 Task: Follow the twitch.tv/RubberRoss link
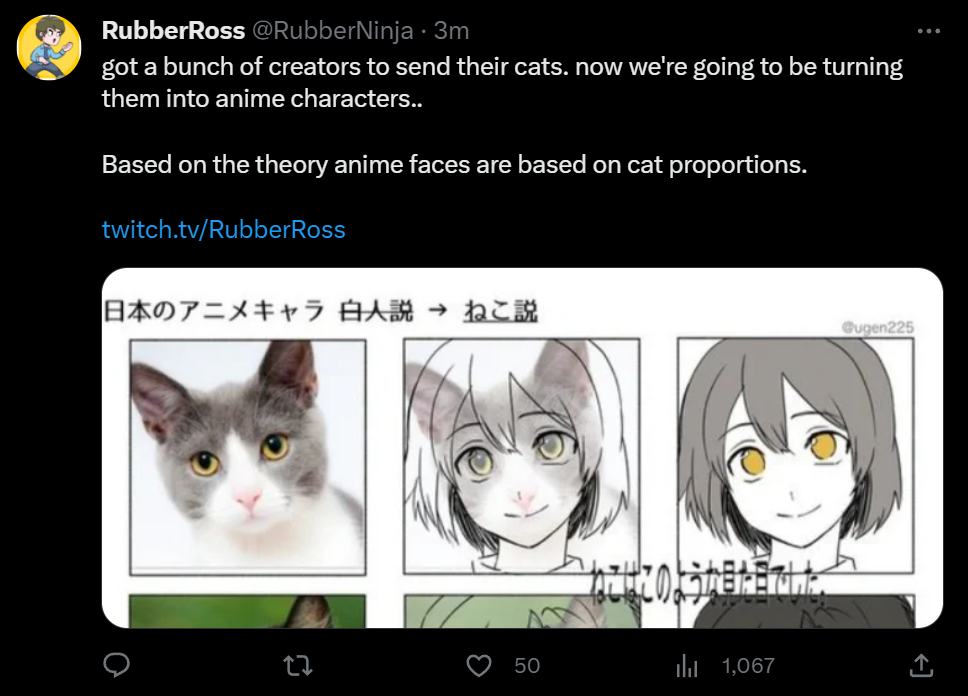click(x=223, y=229)
